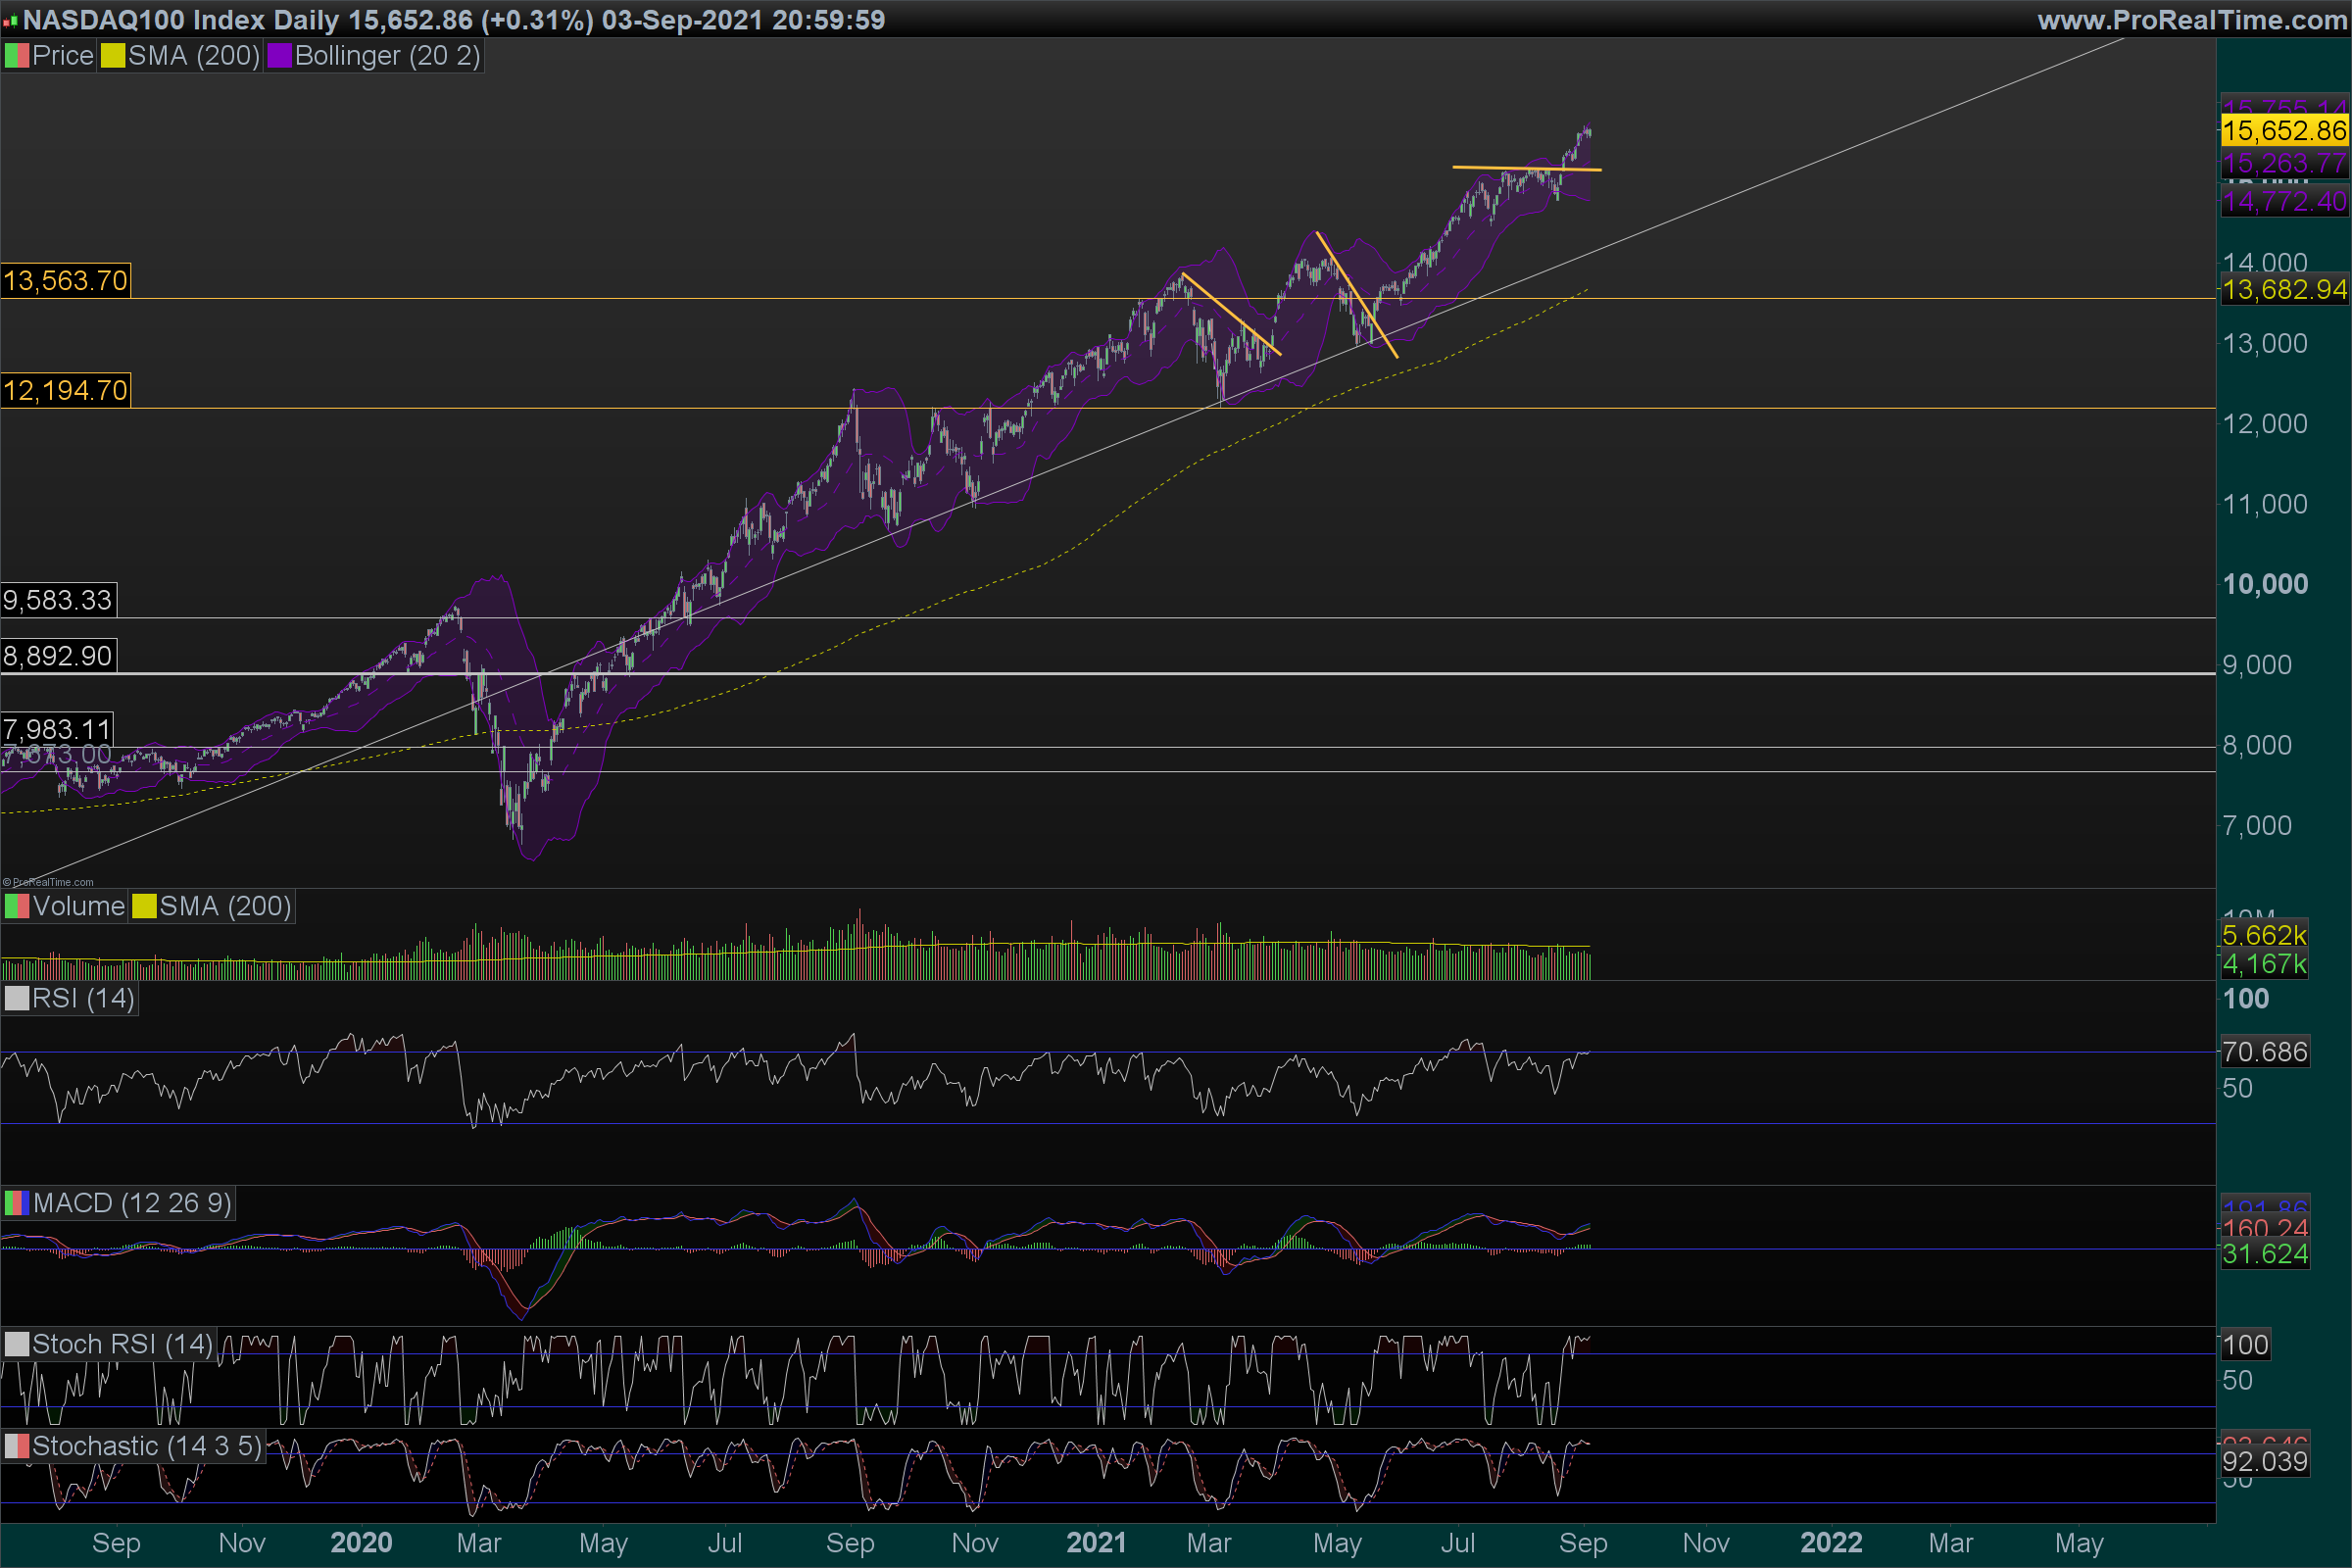The image size is (2352, 1568).
Task: Click the 8,892.90 level label
Action: pos(58,656)
